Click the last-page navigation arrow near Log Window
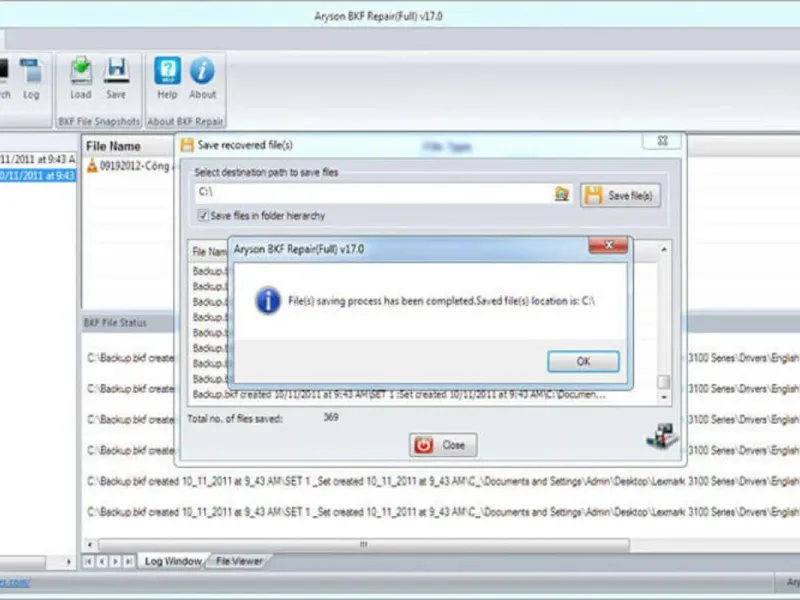The image size is (800, 600). [129, 561]
